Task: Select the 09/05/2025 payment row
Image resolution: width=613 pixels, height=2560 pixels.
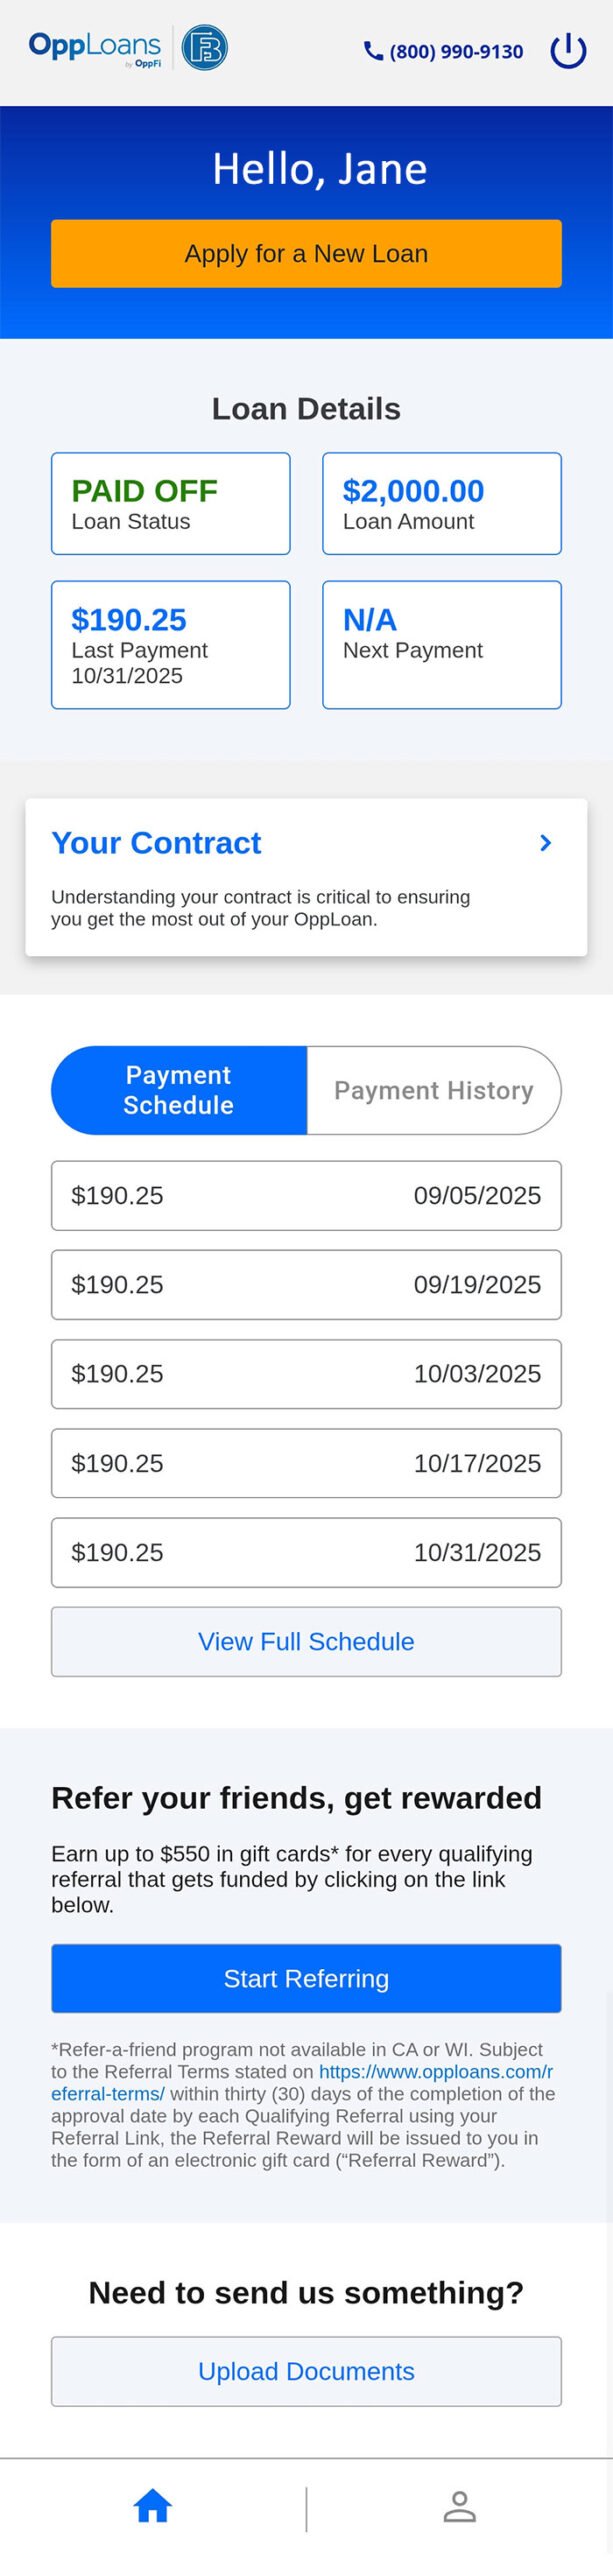Action: click(x=306, y=1195)
